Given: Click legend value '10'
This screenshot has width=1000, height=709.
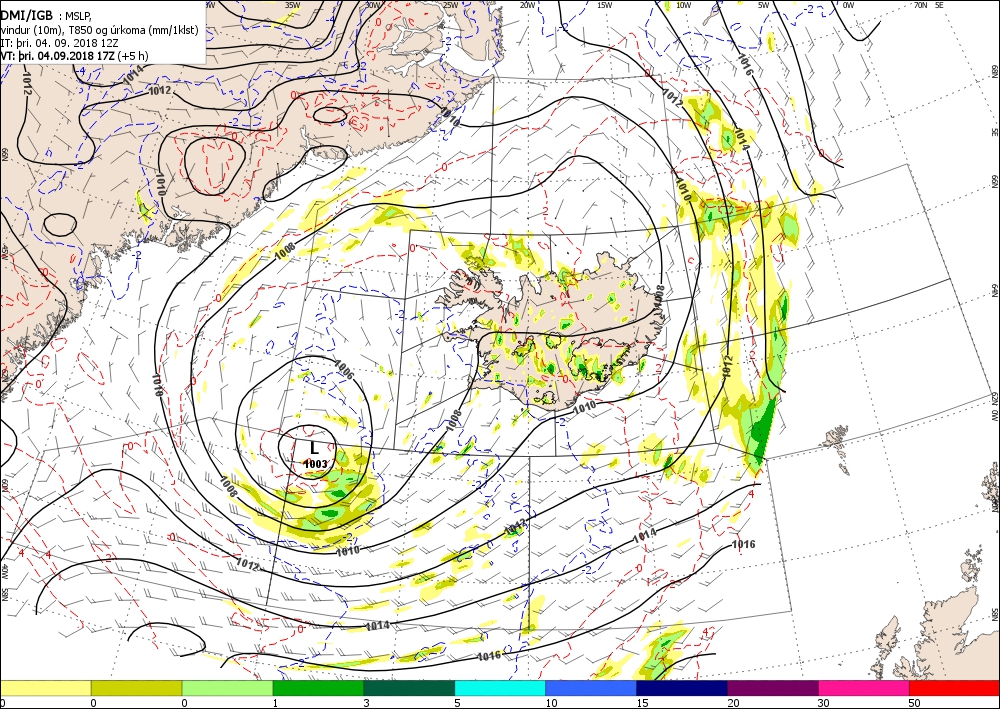Looking at the screenshot, I should [550, 703].
